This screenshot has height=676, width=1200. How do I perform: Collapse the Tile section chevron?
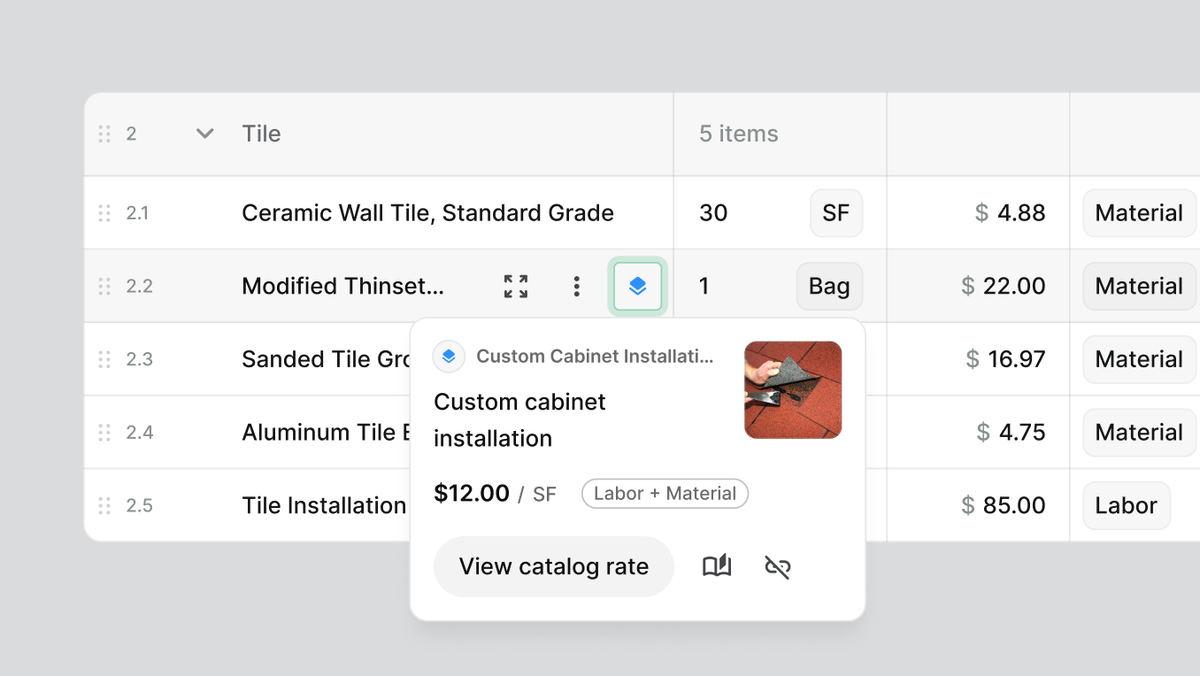205,134
